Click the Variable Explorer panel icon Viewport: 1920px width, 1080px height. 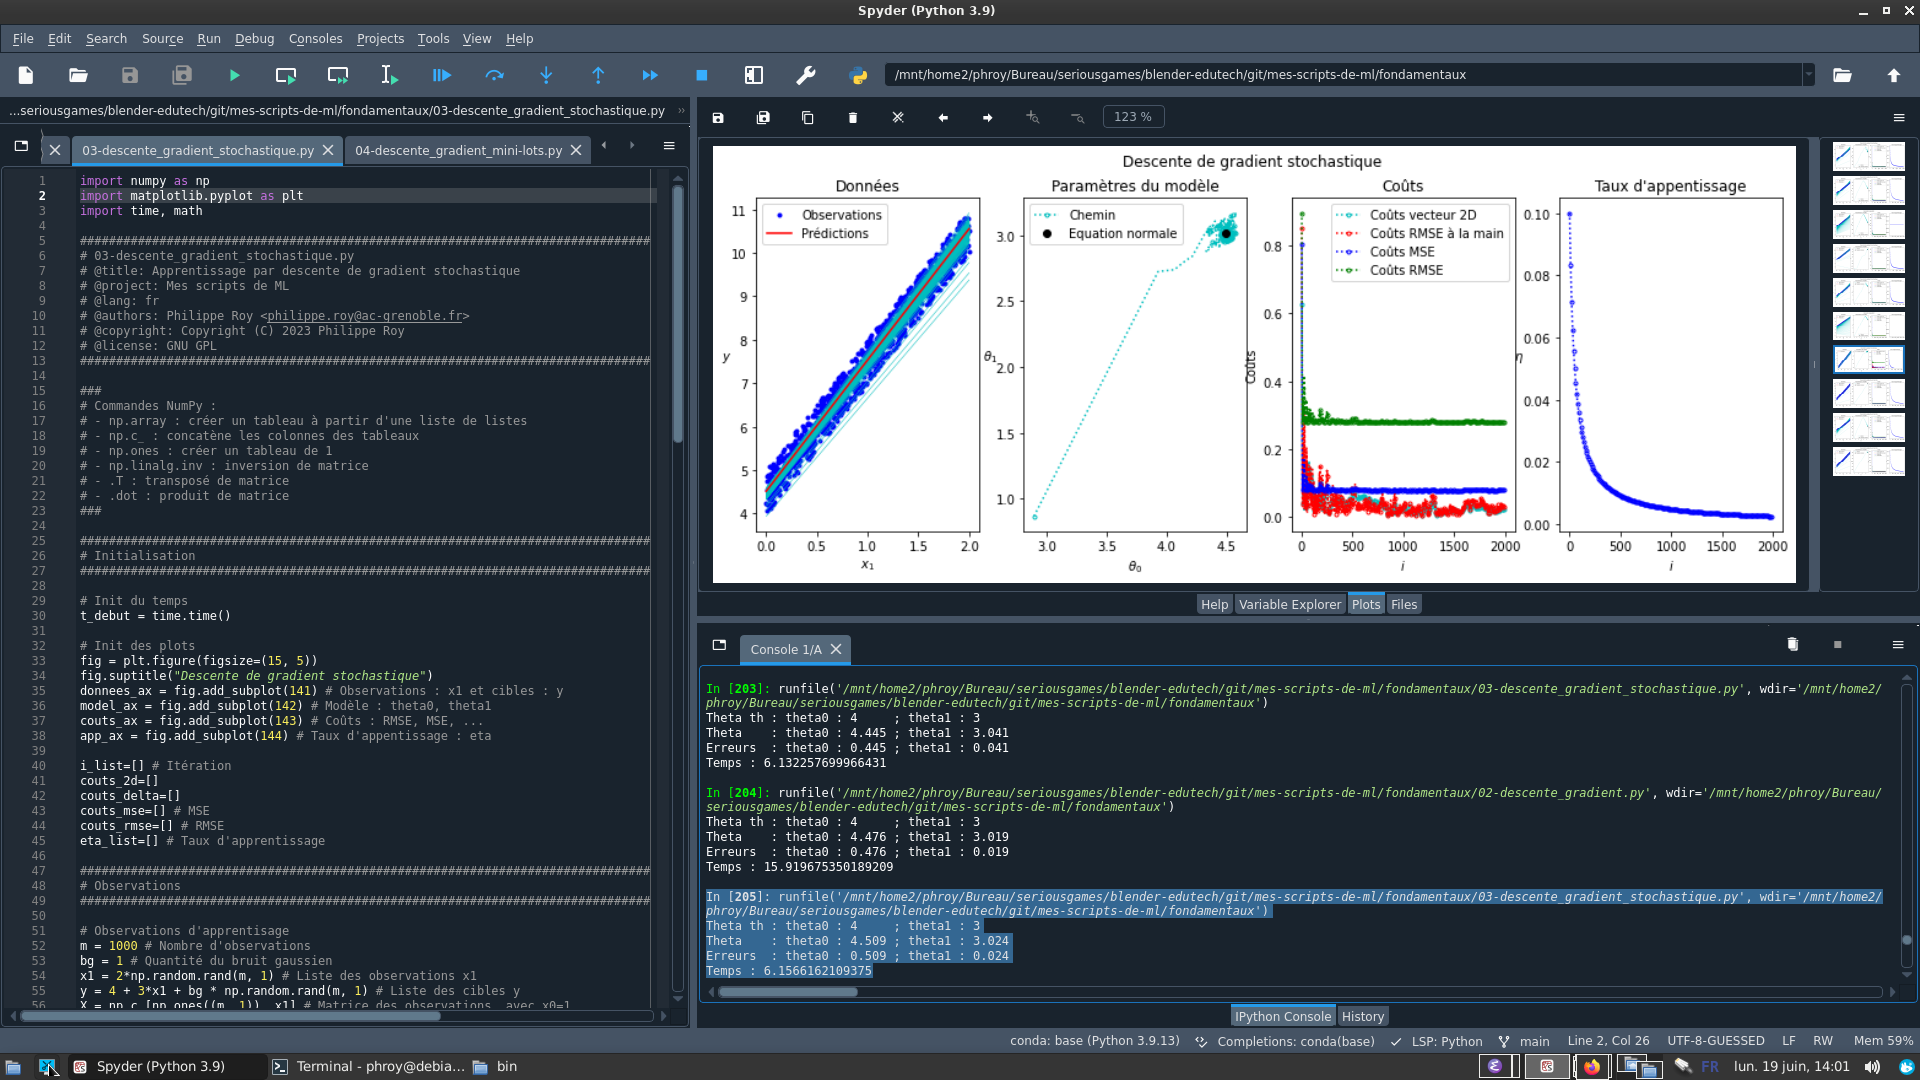pyautogui.click(x=1290, y=604)
